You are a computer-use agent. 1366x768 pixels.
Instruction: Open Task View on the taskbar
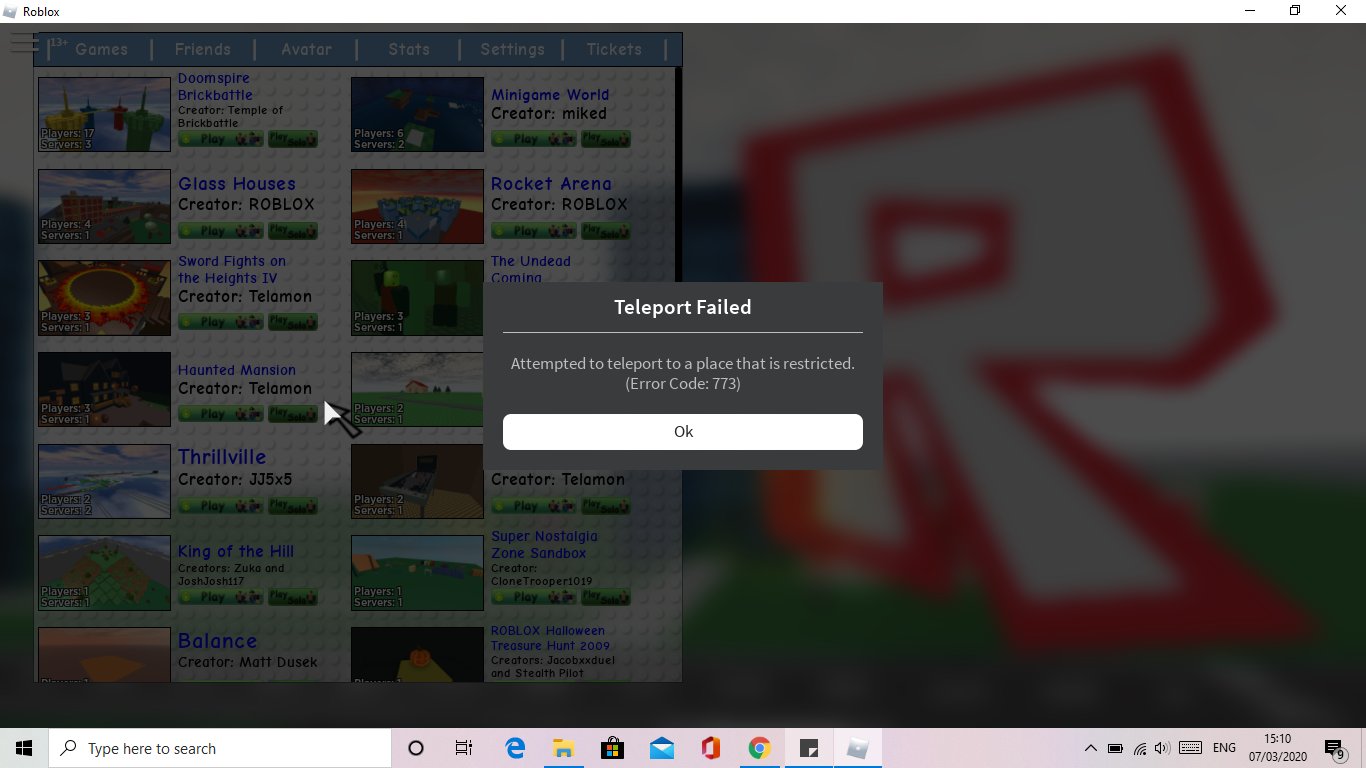pyautogui.click(x=464, y=748)
